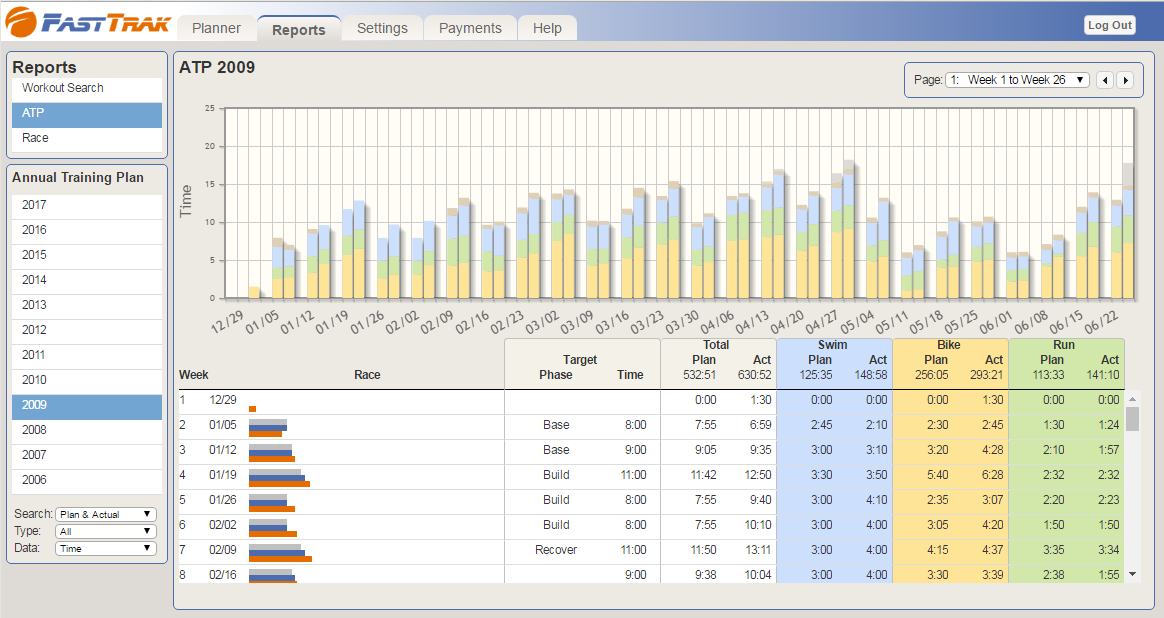Open the Page week range dropdown
Screen dimensions: 1164x618
(1017, 80)
